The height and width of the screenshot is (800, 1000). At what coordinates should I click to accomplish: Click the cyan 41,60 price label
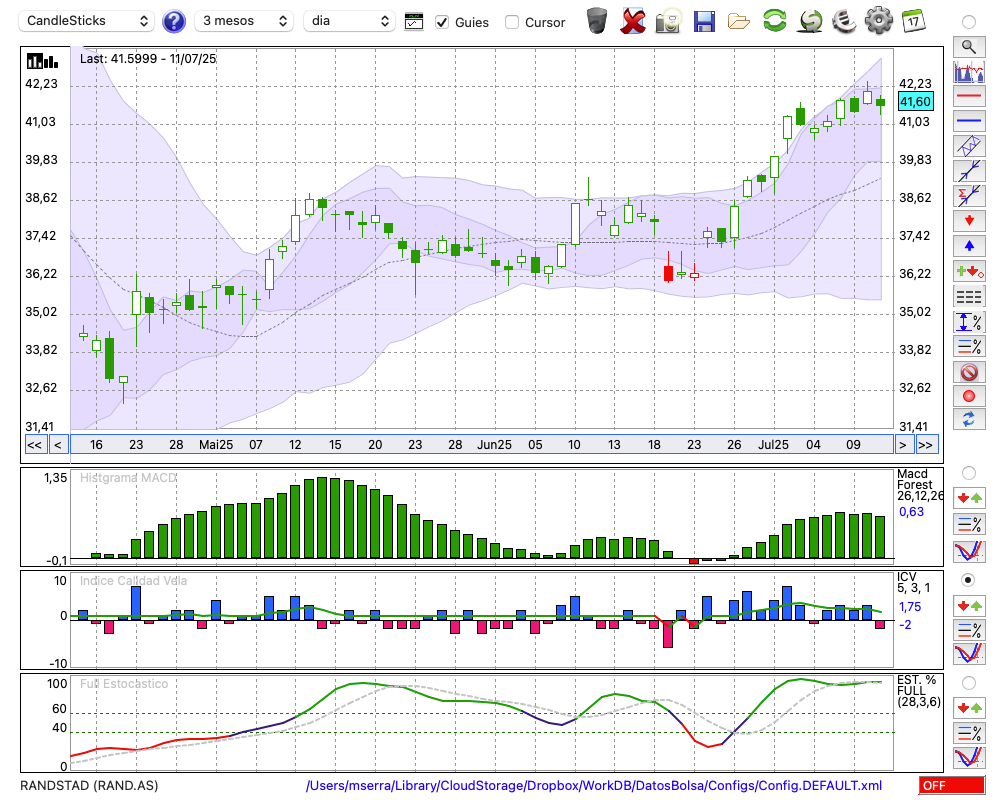915,101
